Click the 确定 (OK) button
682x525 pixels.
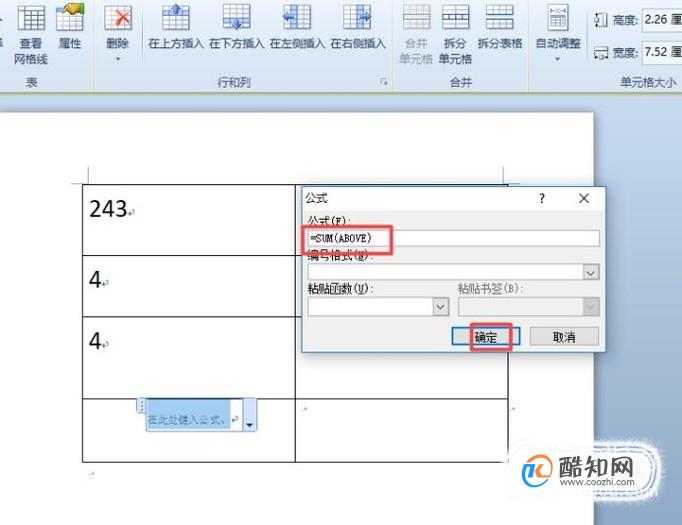pos(486,337)
